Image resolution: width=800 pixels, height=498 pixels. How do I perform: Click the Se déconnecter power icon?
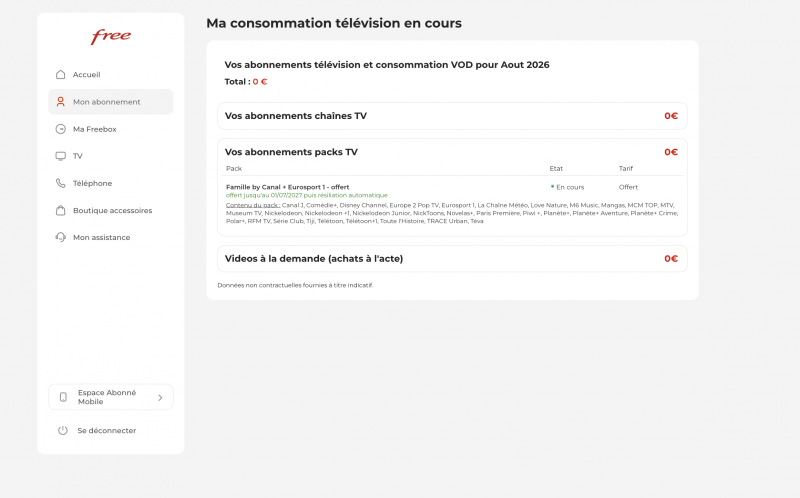click(63, 430)
